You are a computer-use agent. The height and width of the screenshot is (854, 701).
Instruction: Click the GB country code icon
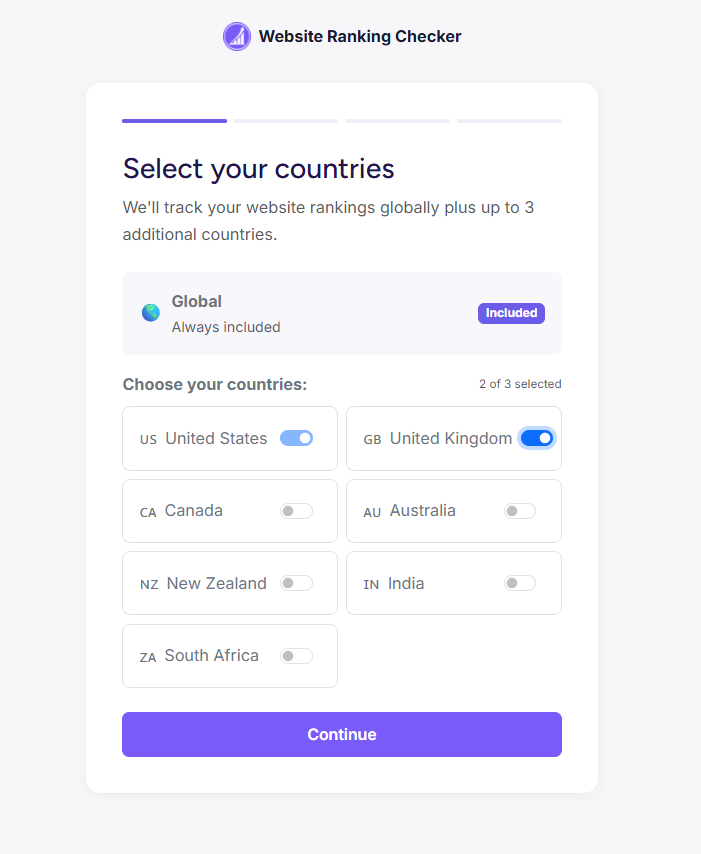[371, 438]
